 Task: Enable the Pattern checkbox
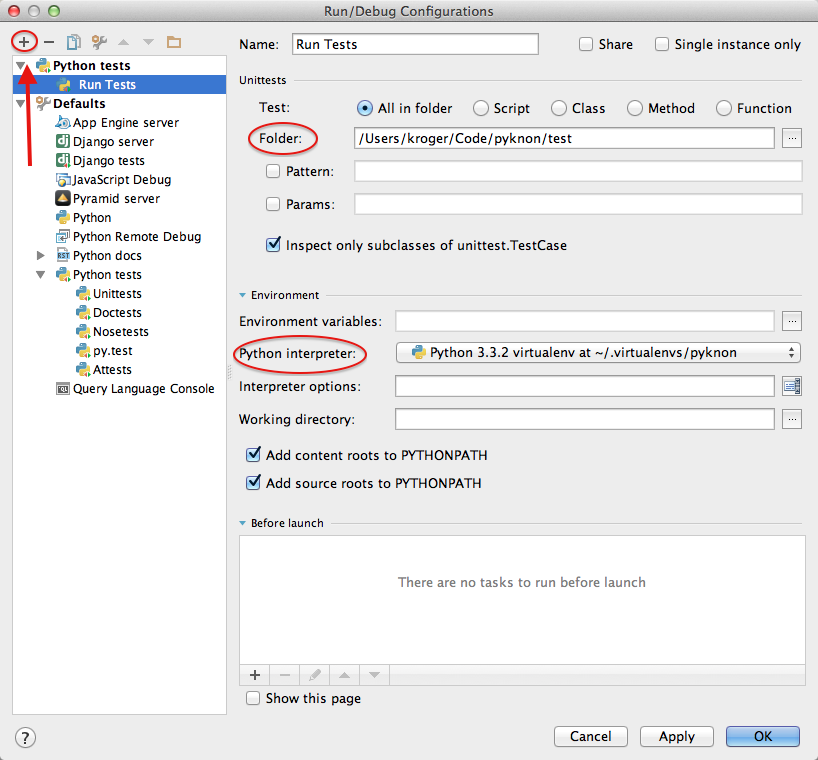click(273, 171)
